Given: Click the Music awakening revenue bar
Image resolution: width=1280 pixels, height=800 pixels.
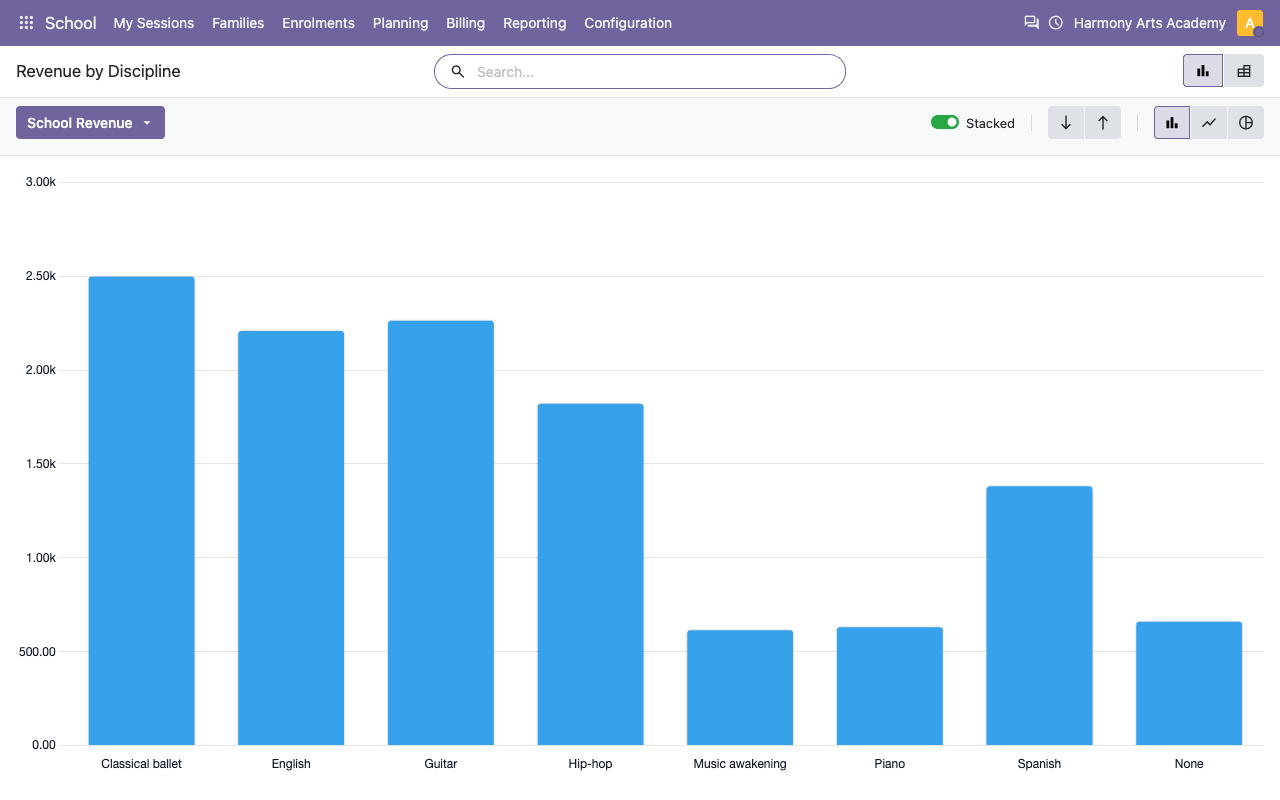Looking at the screenshot, I should 740,687.
